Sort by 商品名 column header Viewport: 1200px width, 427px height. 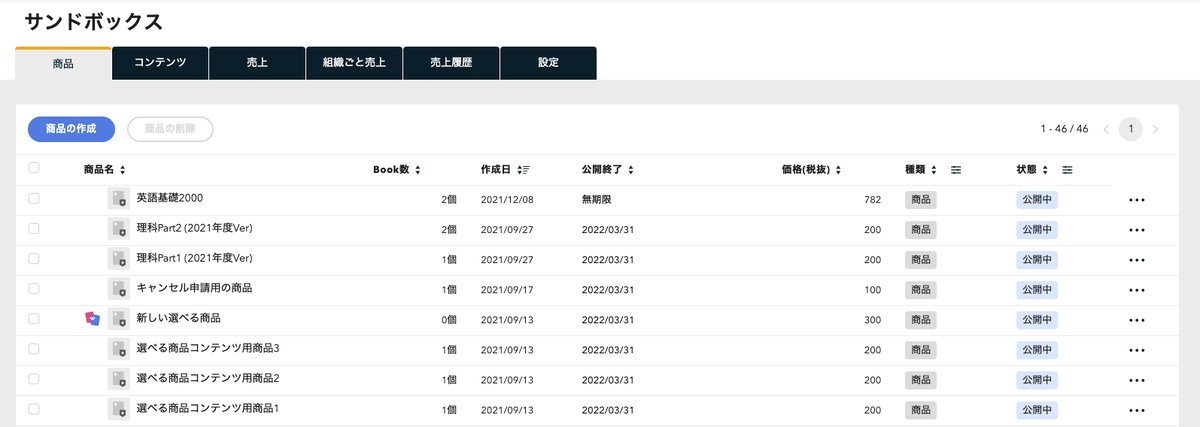pos(104,170)
